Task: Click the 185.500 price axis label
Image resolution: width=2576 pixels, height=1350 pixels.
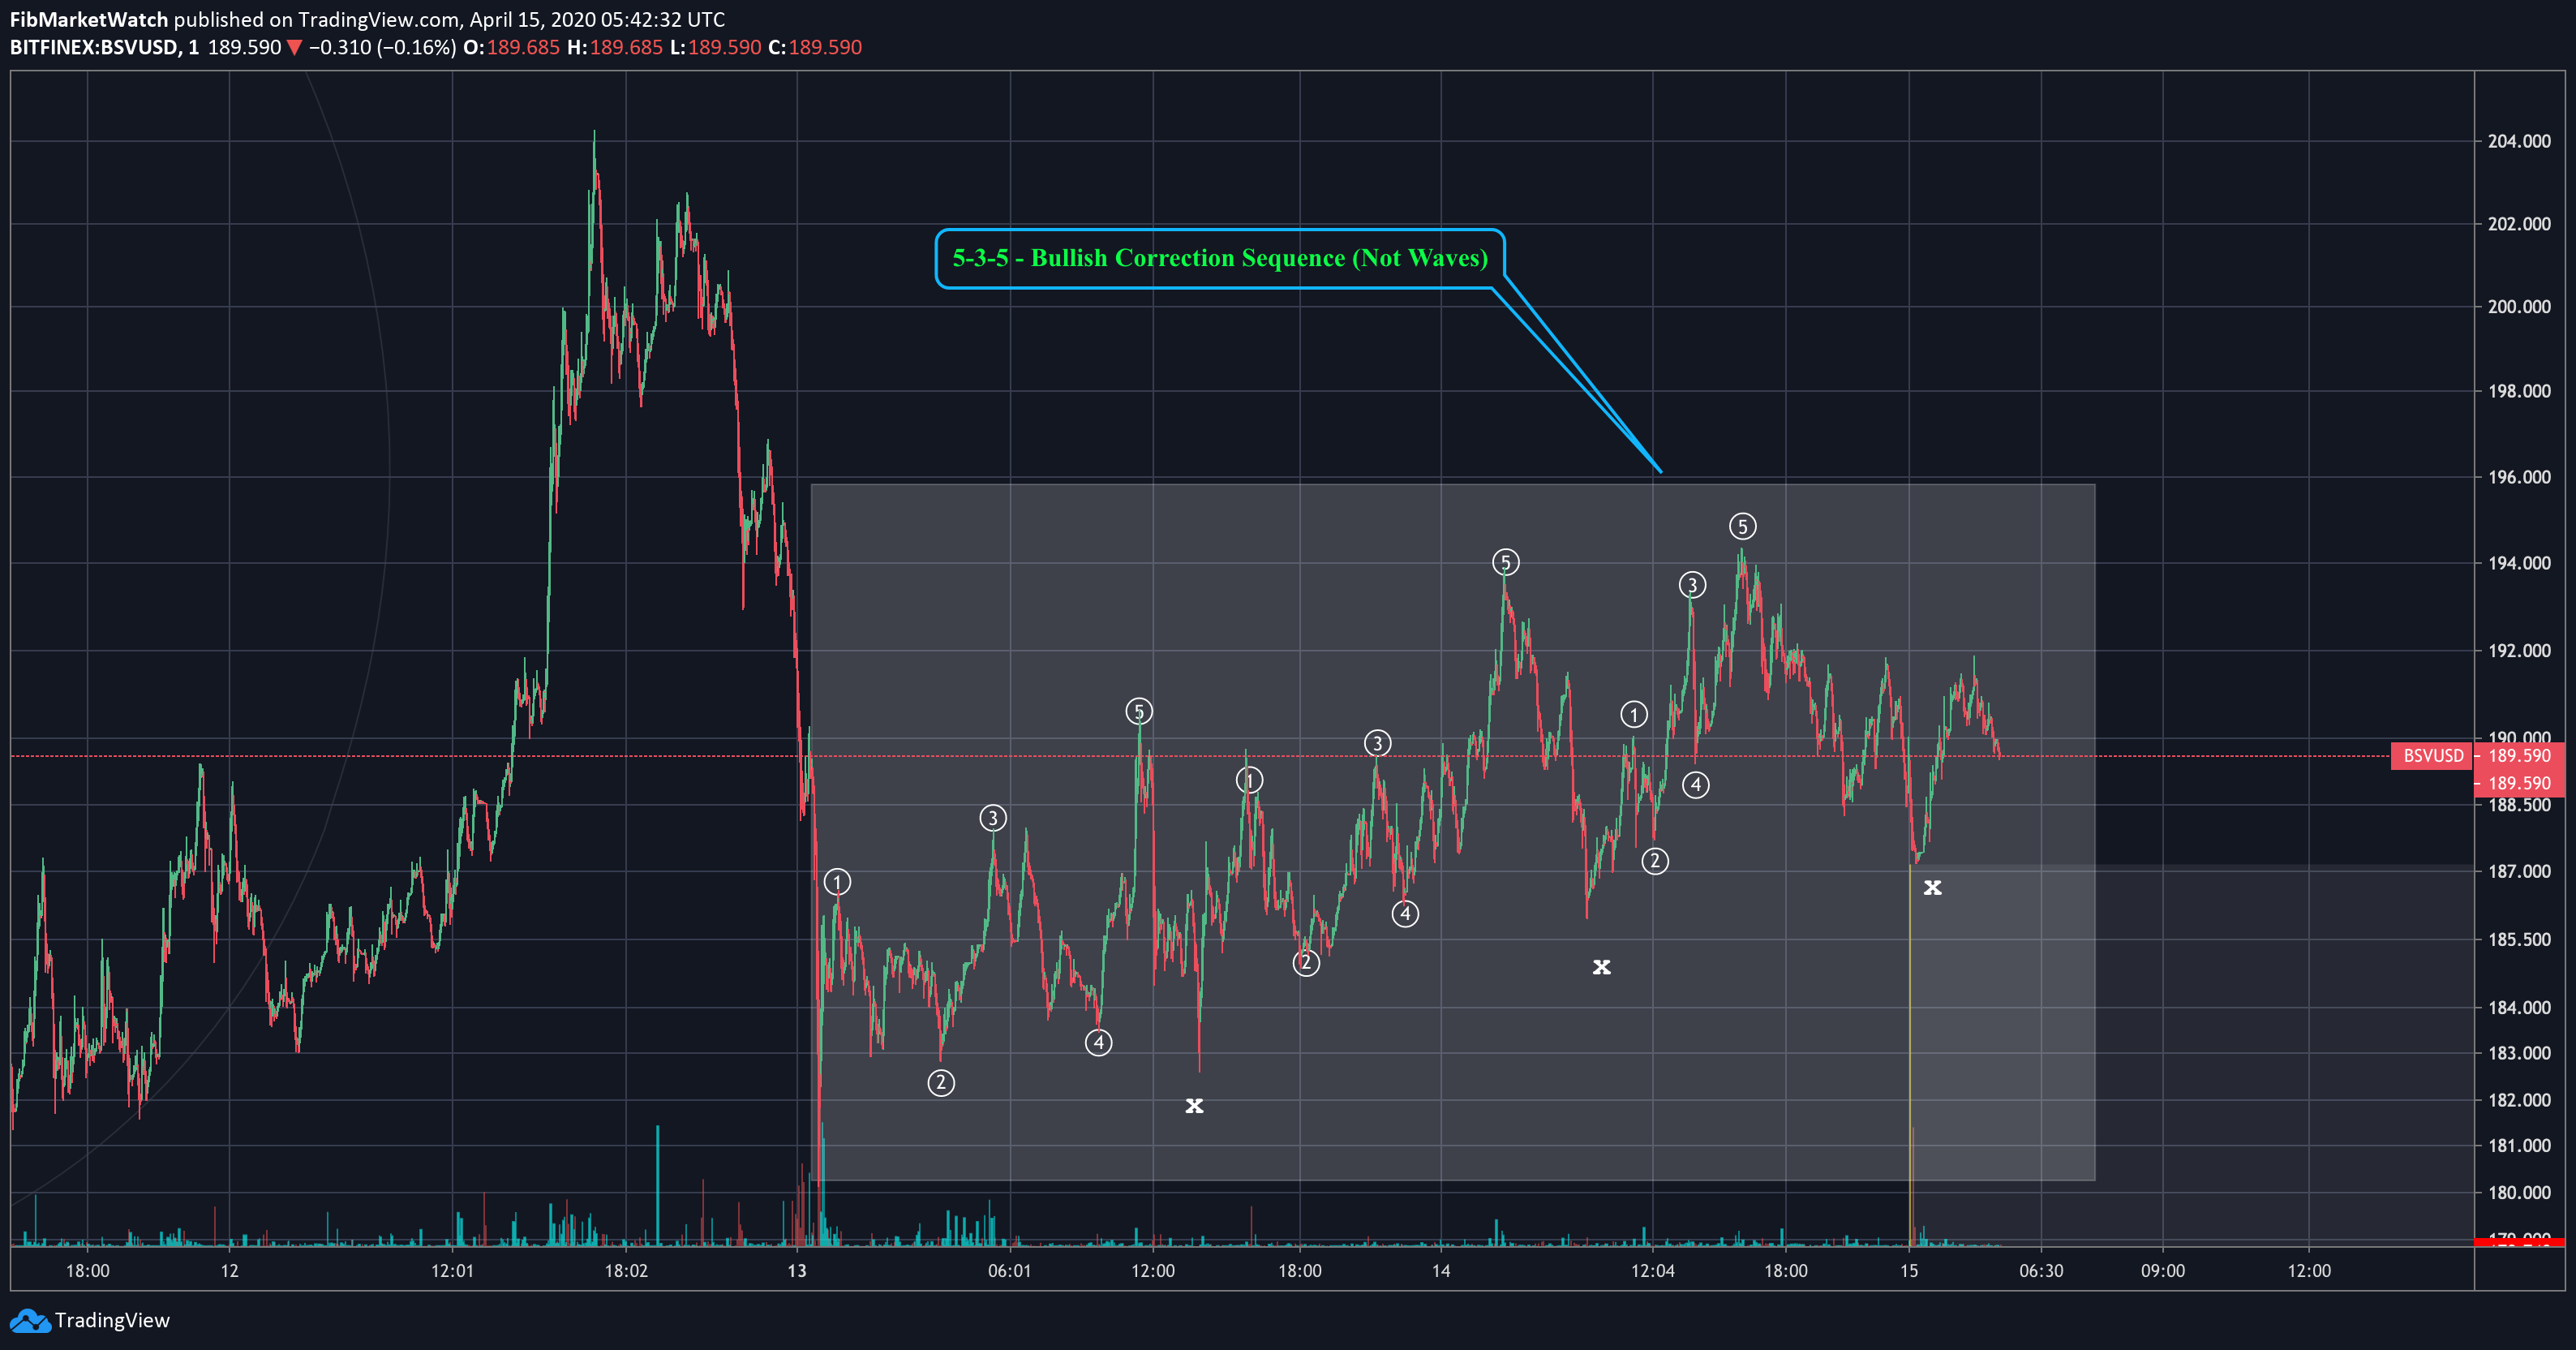Action: [2519, 940]
